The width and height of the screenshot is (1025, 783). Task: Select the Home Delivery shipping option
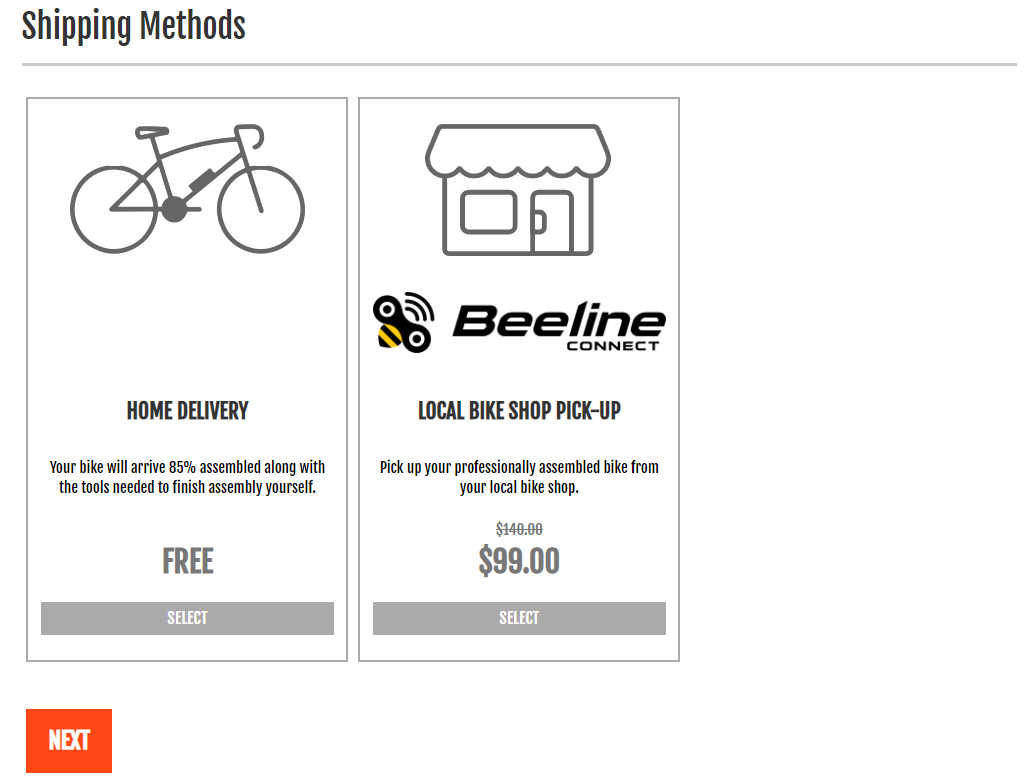pyautogui.click(x=187, y=618)
